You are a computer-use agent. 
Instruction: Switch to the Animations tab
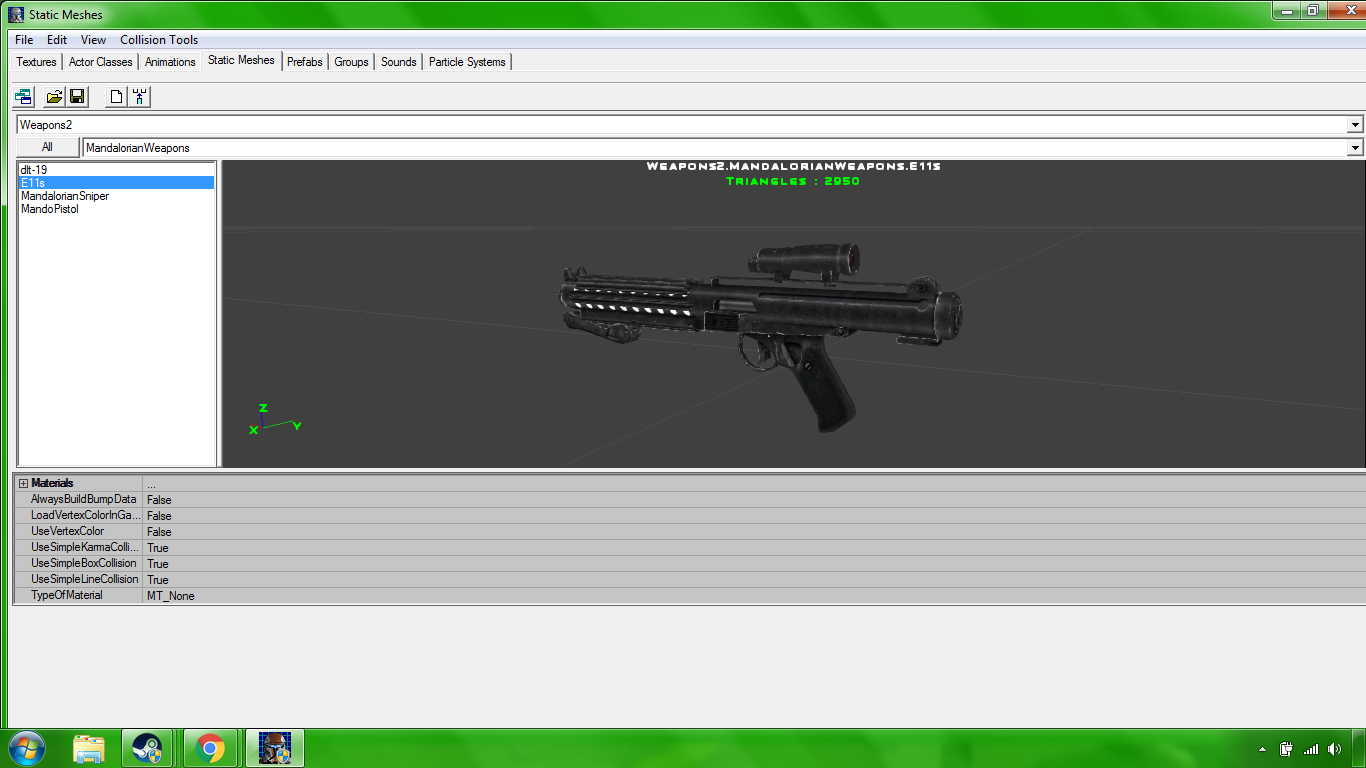pos(170,62)
